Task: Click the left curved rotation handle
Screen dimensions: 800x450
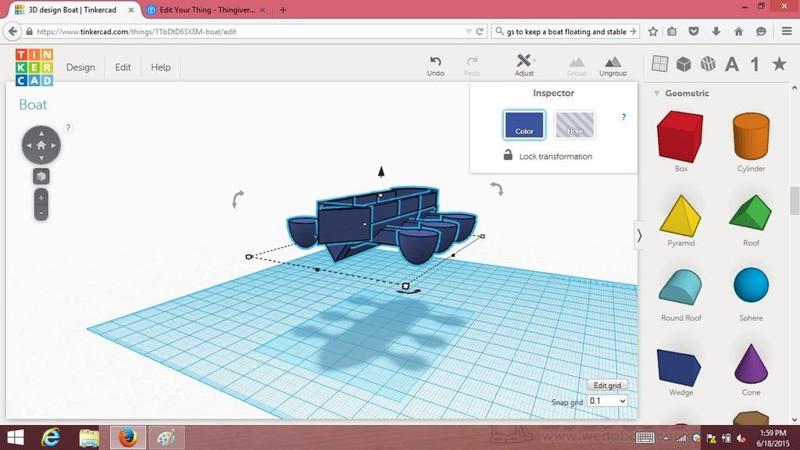Action: tap(238, 198)
